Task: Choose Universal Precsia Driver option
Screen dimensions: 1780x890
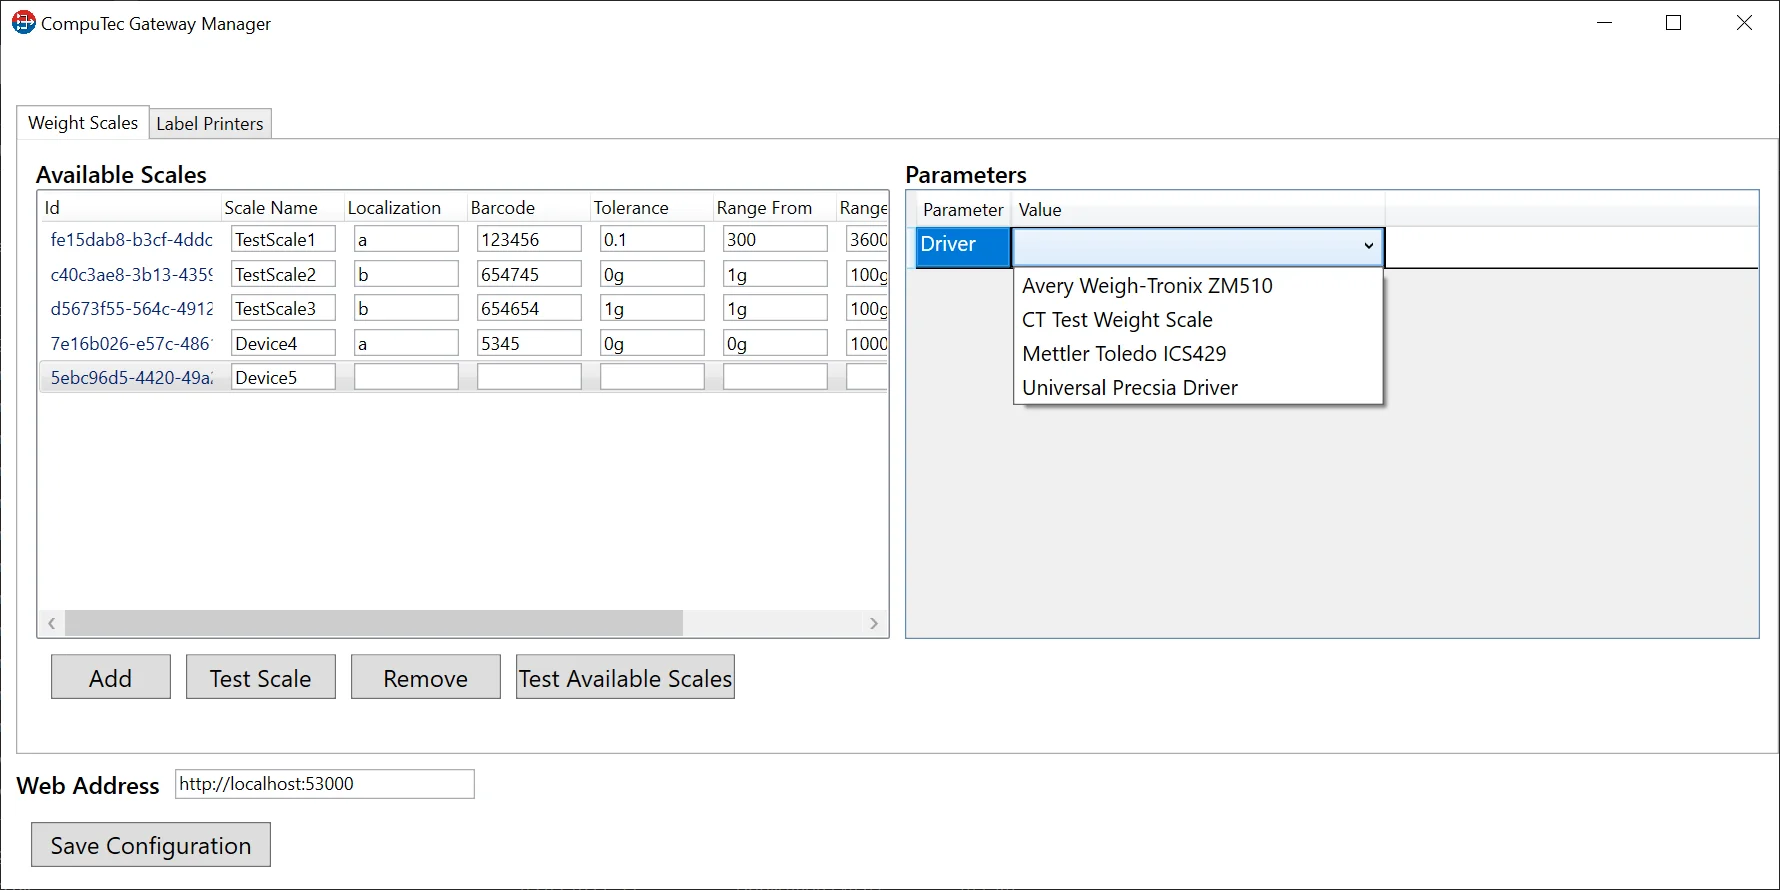Action: click(1130, 388)
